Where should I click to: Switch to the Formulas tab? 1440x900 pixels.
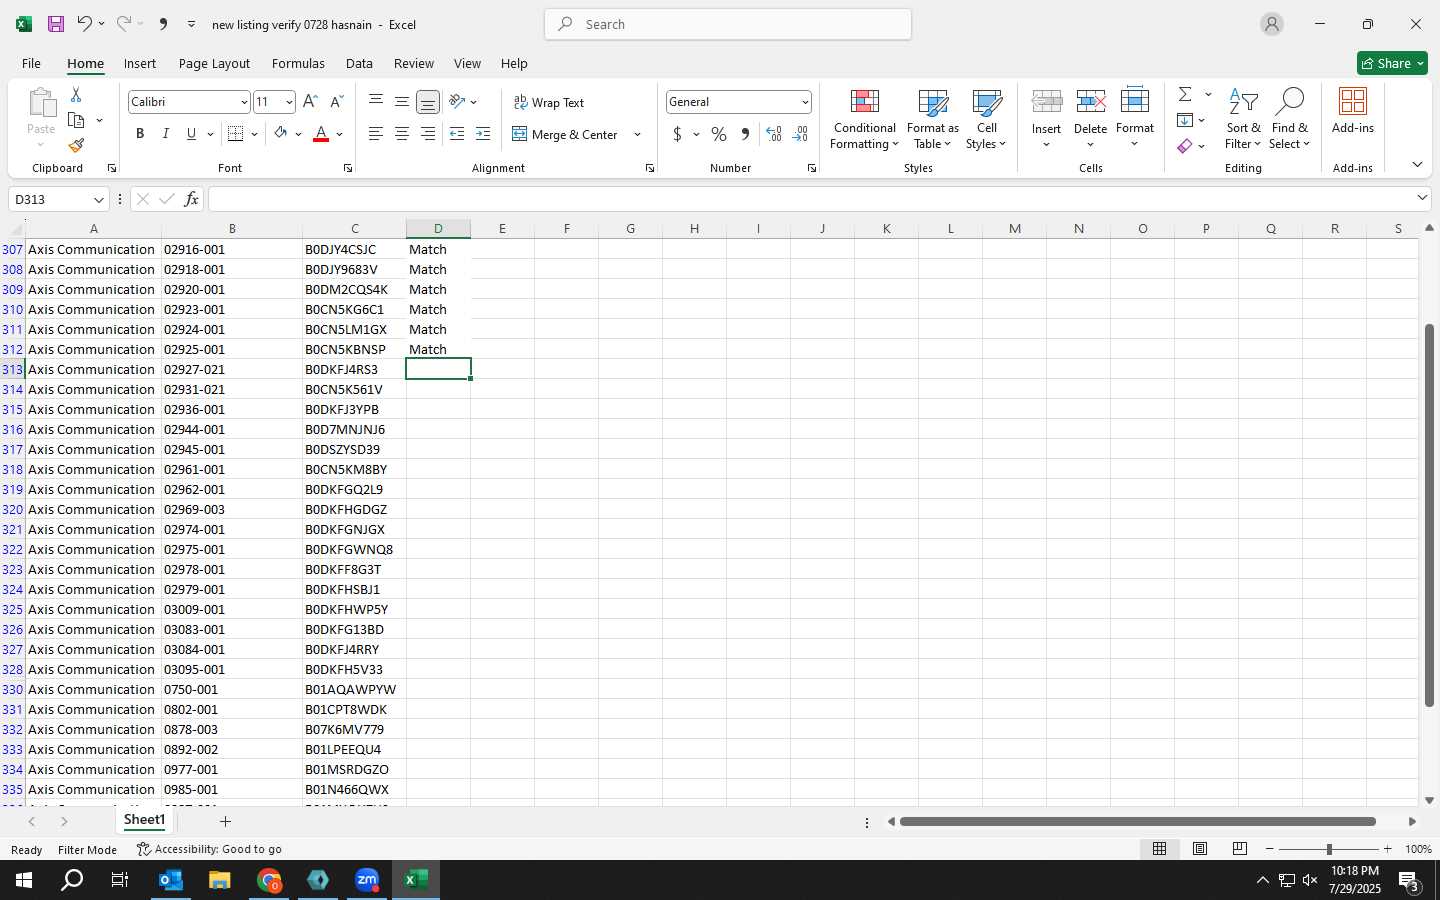tap(298, 63)
